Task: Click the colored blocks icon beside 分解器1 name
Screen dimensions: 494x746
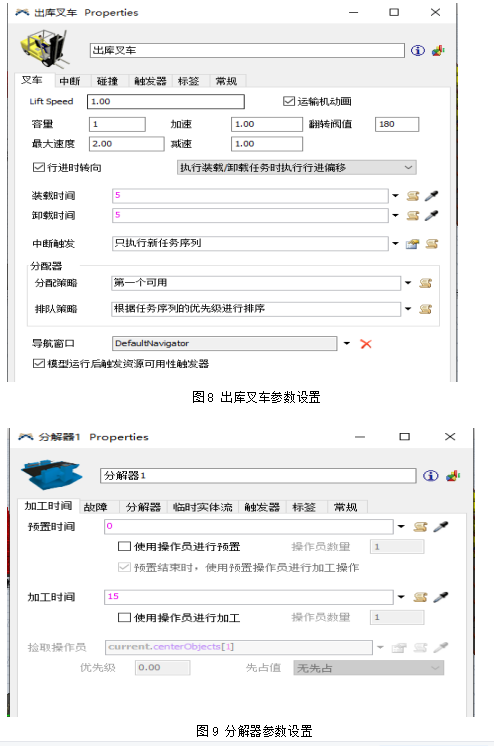Action: coord(453,476)
